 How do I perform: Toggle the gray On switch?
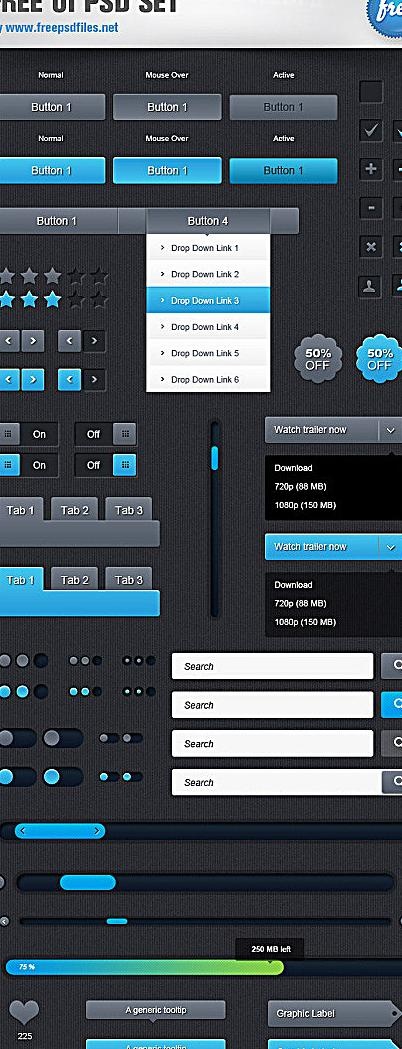click(29, 434)
